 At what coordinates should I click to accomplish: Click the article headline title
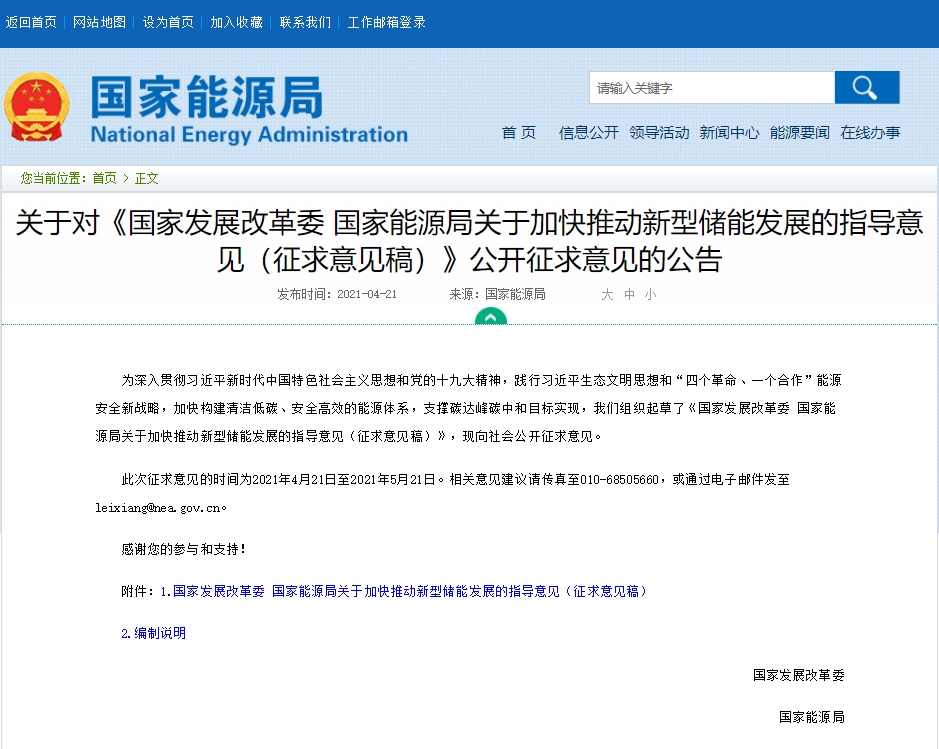[470, 241]
